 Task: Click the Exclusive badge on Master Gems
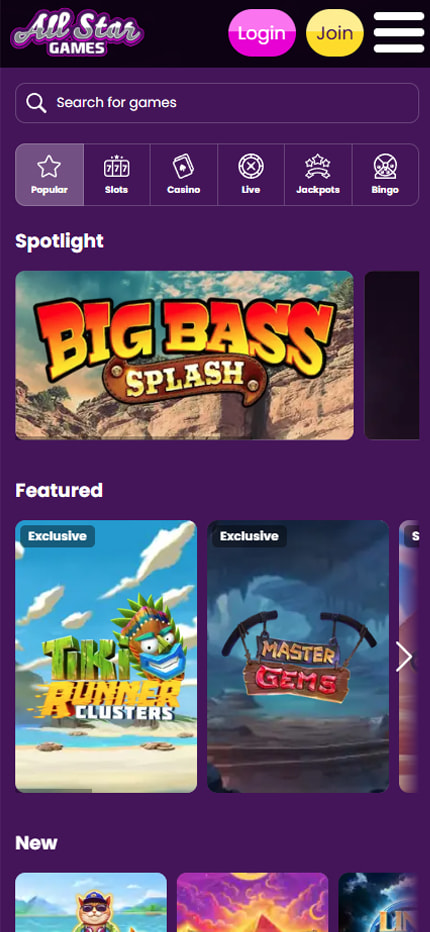click(x=249, y=536)
